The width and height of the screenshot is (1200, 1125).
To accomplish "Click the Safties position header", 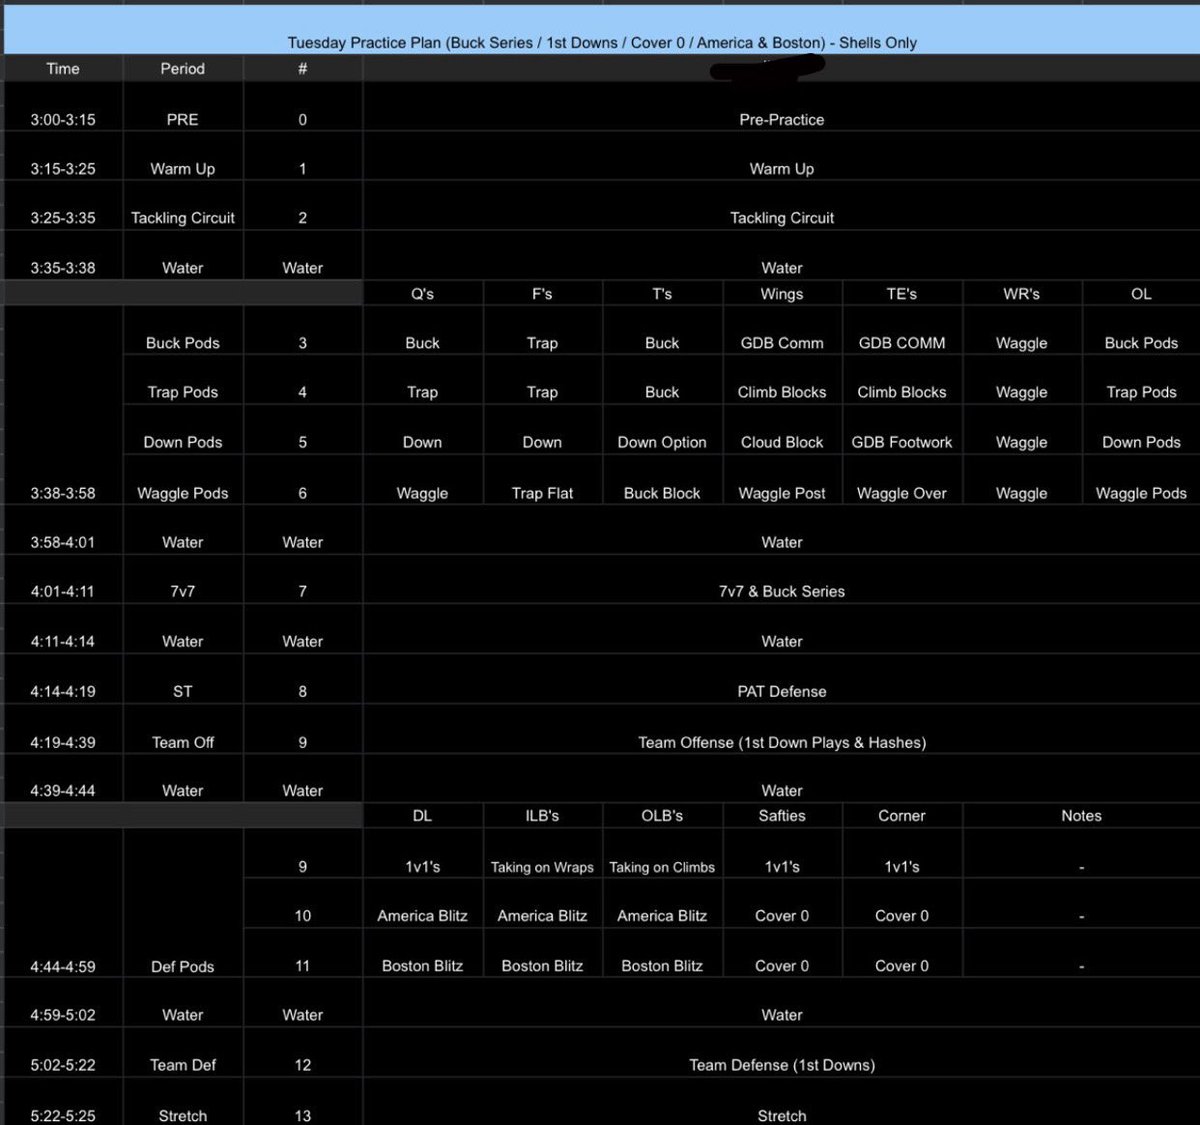I will click(782, 815).
